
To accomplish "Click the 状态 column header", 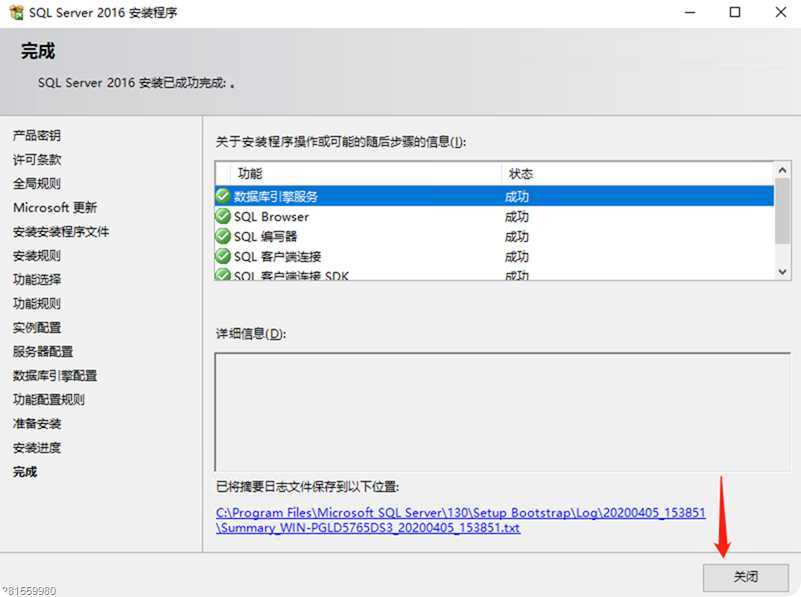I will click(638, 174).
